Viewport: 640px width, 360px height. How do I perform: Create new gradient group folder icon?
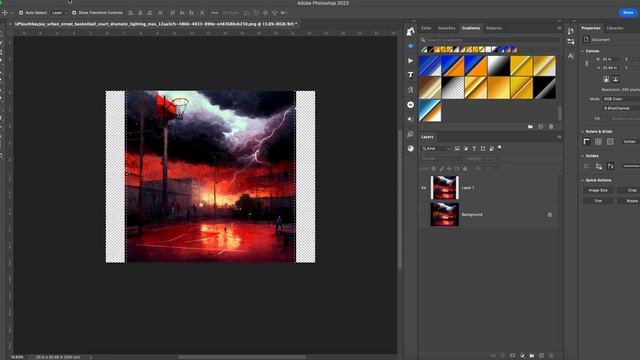pos(530,127)
